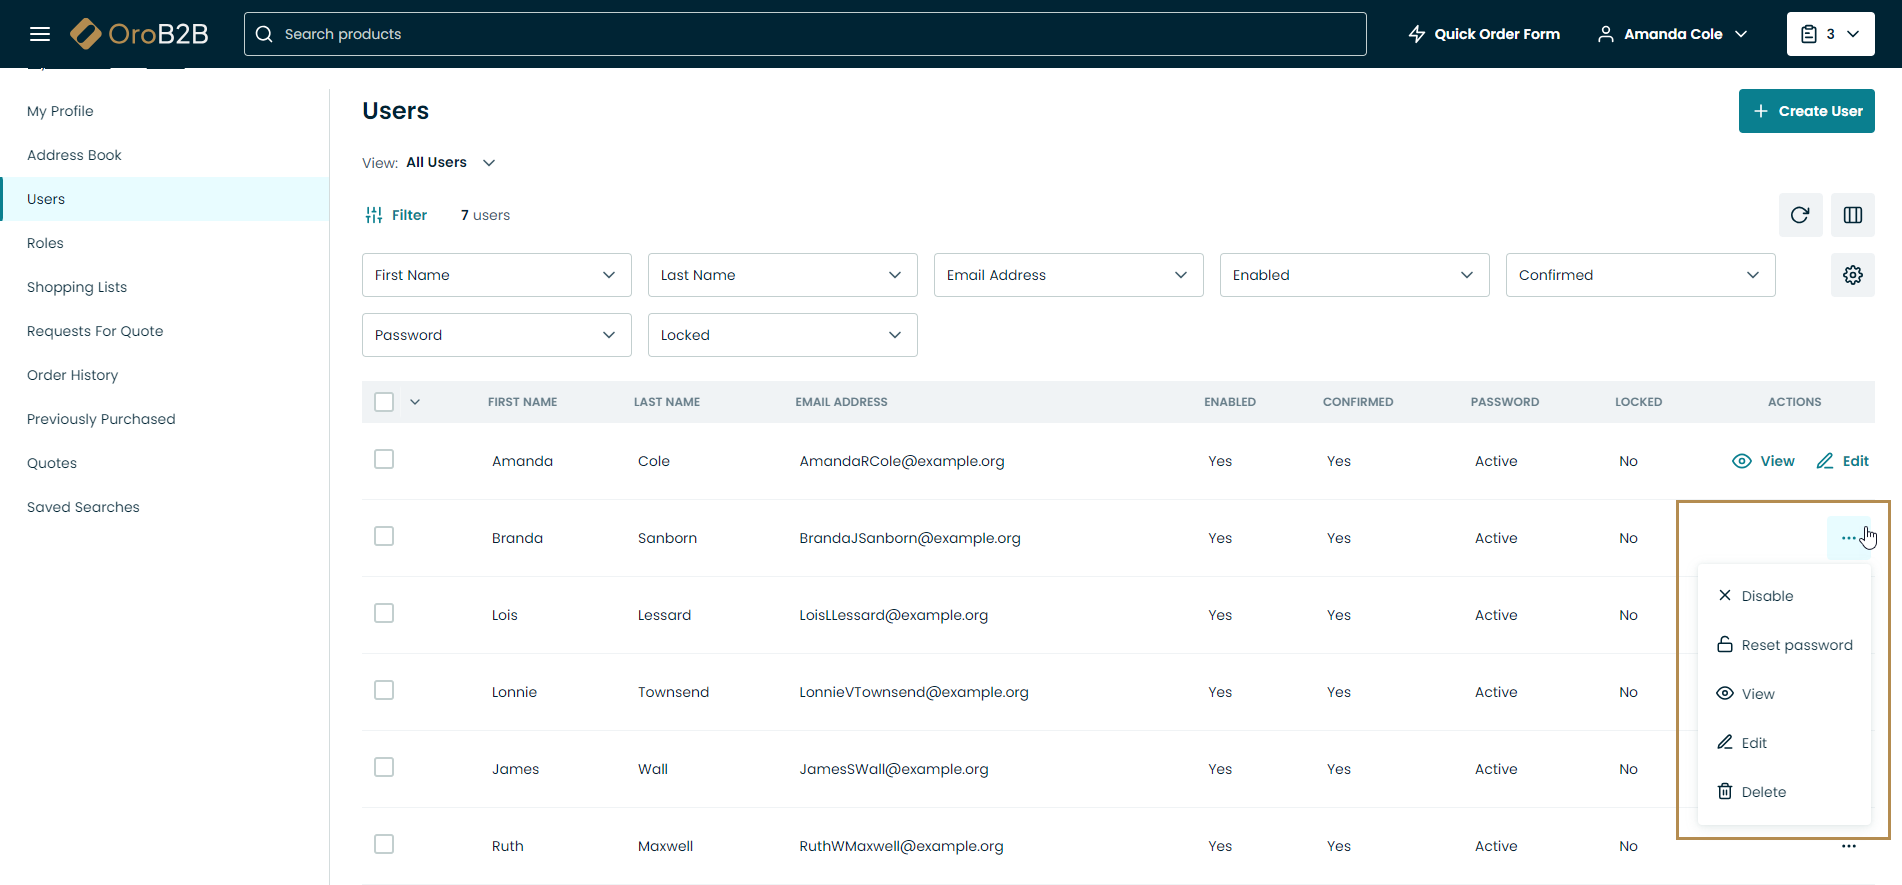The width and height of the screenshot is (1902, 885).
Task: Click the three-dot actions for Ruth Maxwell
Action: point(1848,846)
